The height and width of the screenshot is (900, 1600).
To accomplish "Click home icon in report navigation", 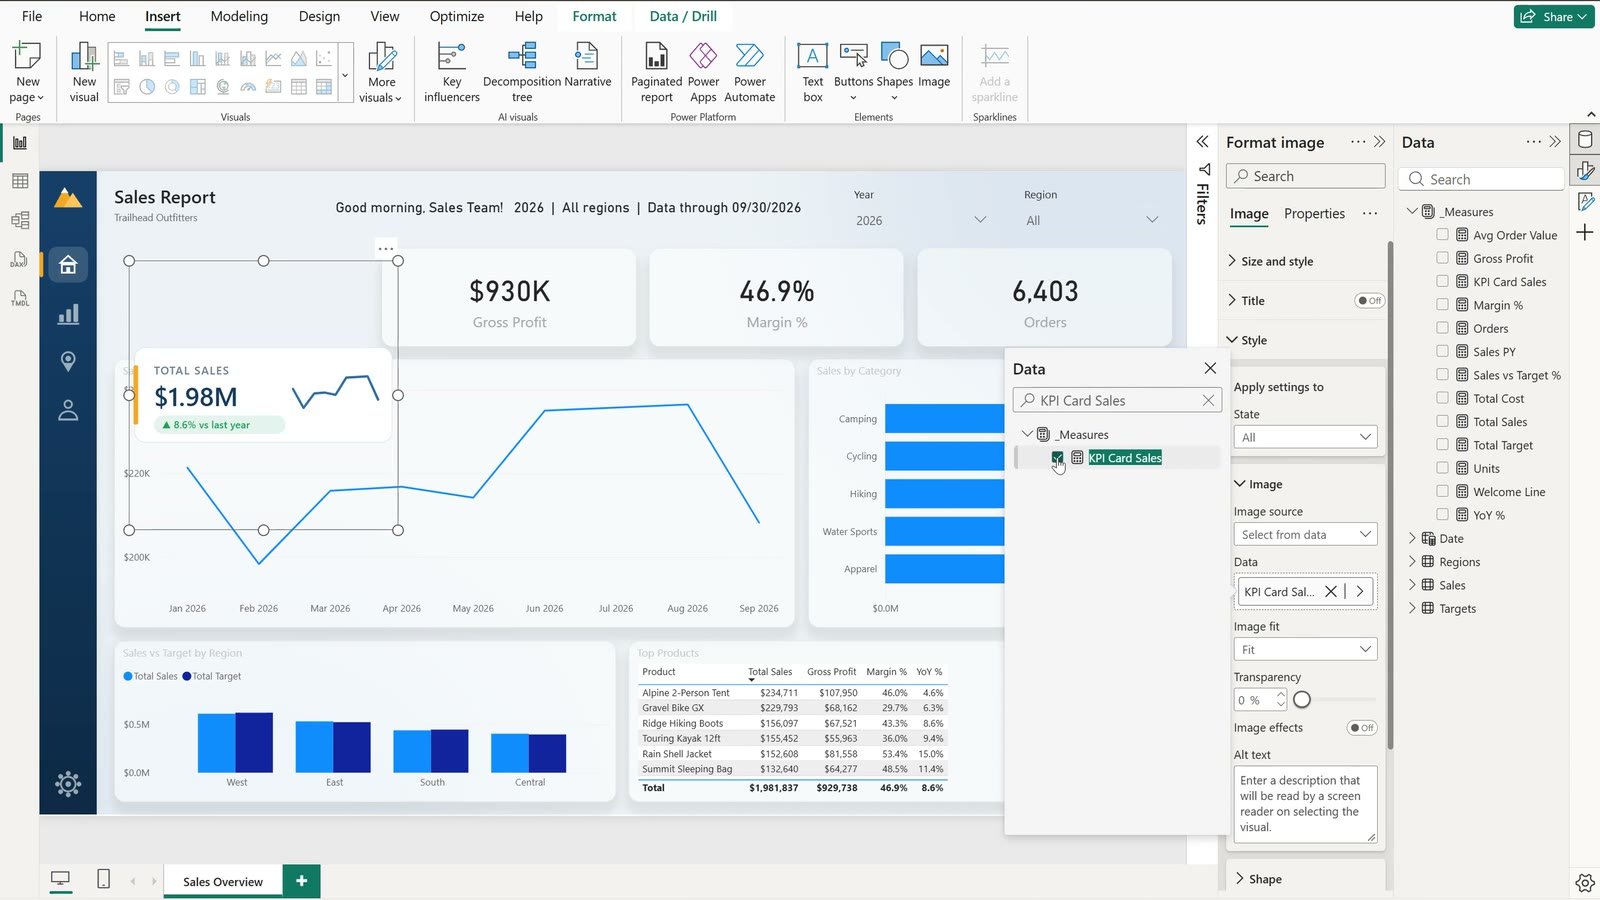I will tap(68, 265).
